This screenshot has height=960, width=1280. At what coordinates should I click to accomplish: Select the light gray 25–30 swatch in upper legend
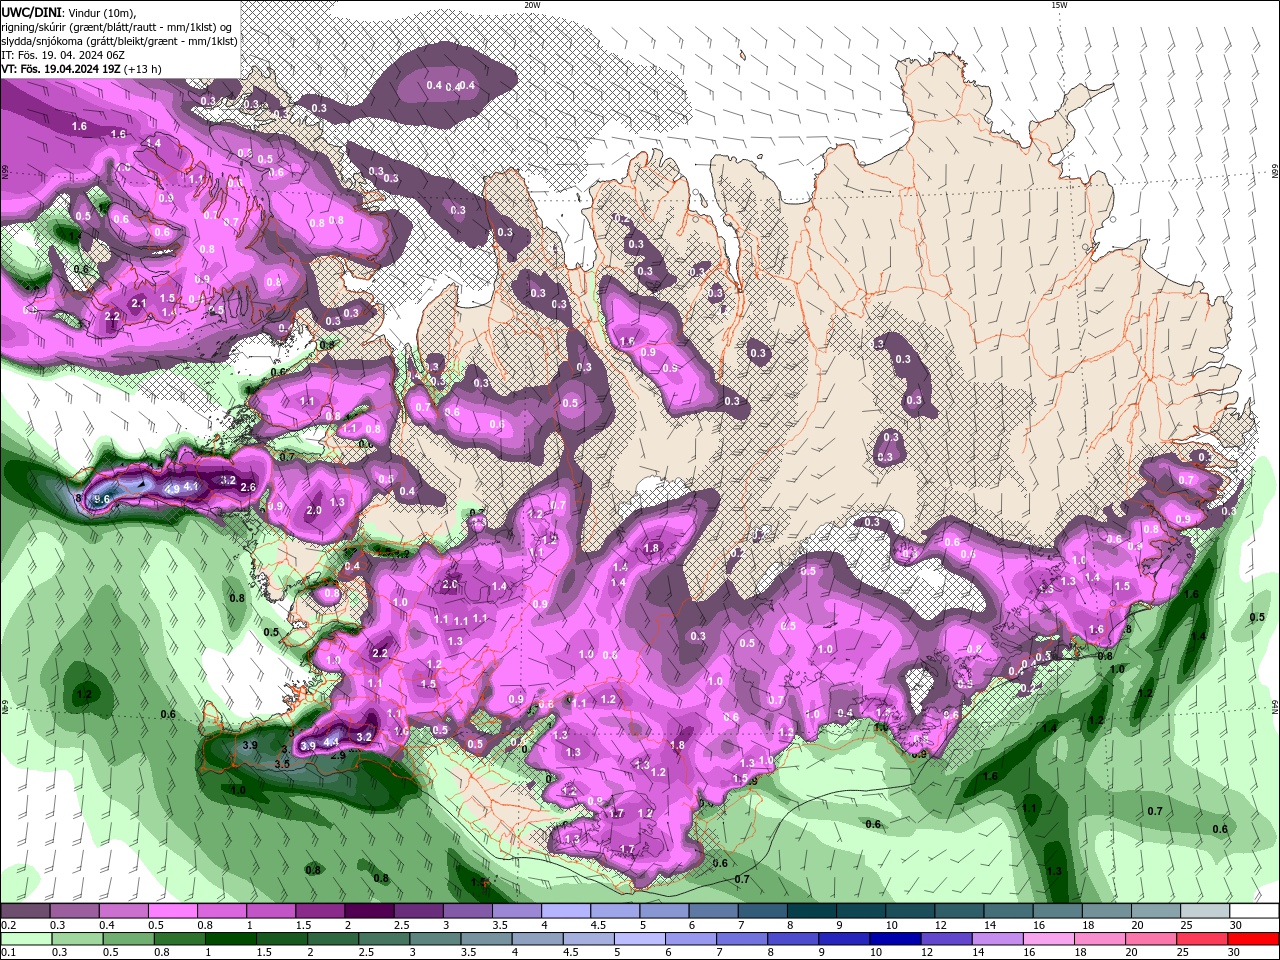coord(1205,911)
